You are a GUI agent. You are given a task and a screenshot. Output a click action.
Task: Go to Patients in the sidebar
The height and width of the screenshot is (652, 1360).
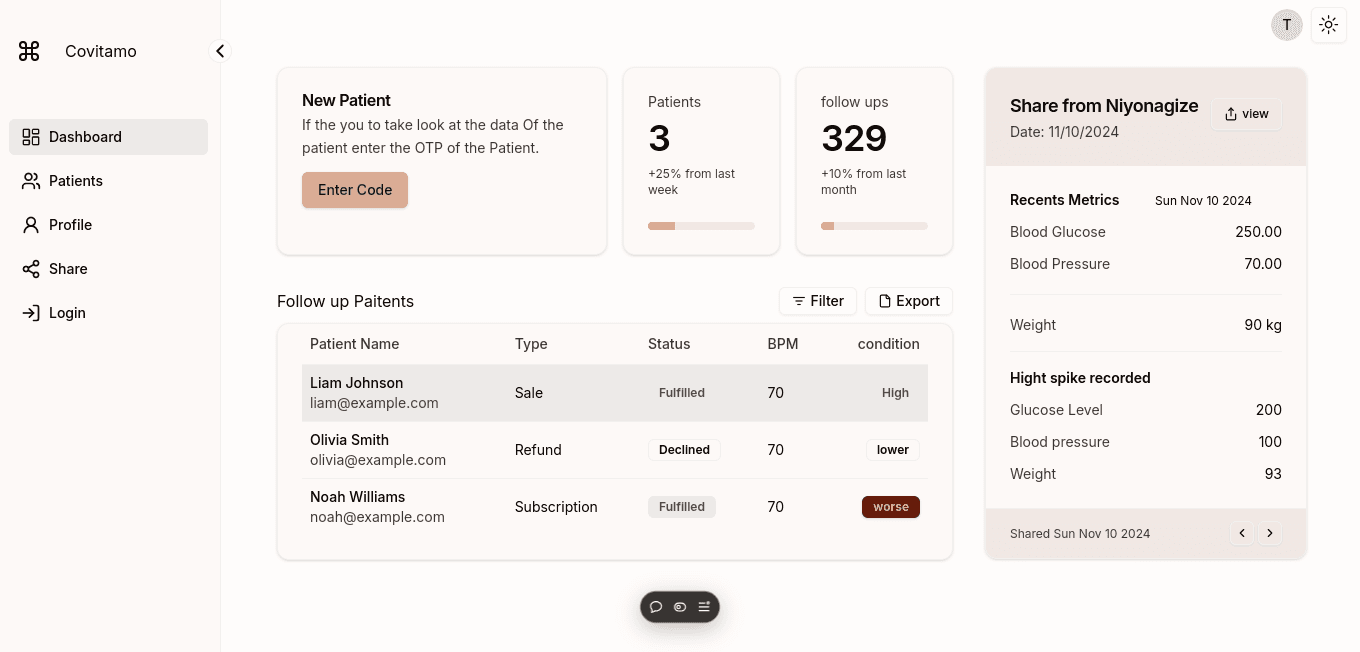click(109, 181)
